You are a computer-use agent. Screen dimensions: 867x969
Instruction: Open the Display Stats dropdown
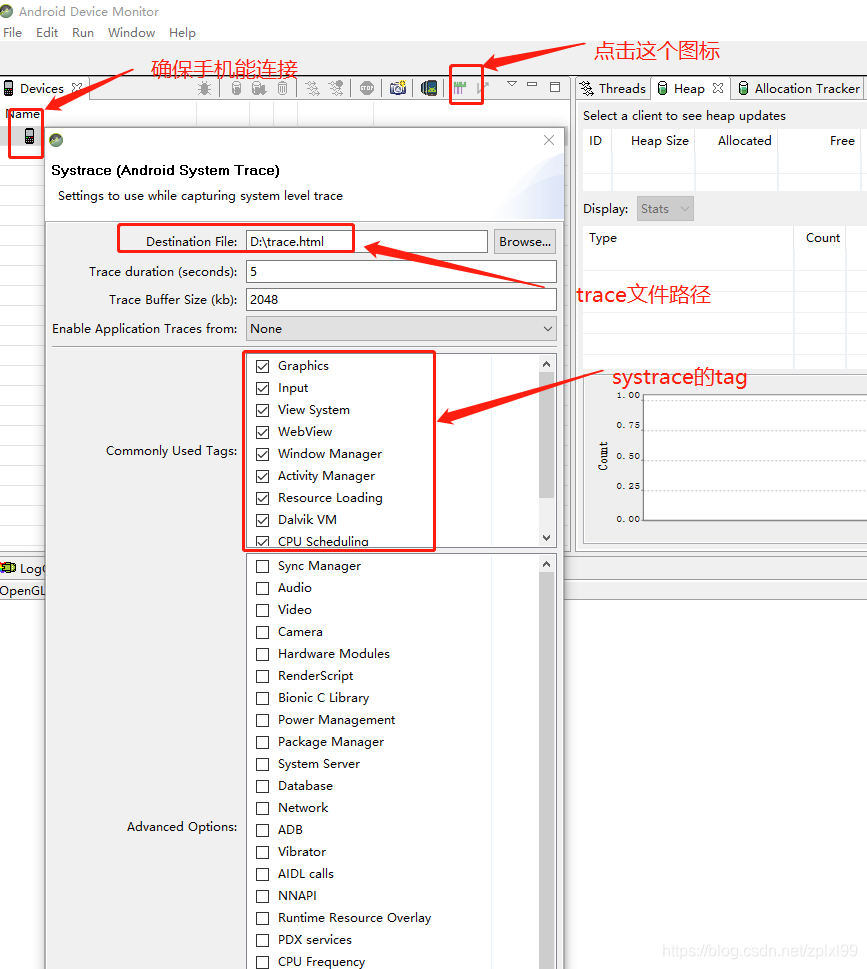coord(665,209)
